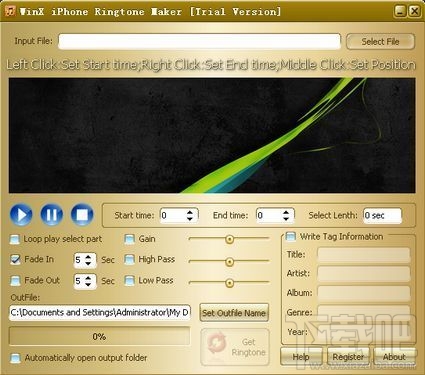Click the Select File button
This screenshot has height=375, width=425.
pos(380,42)
